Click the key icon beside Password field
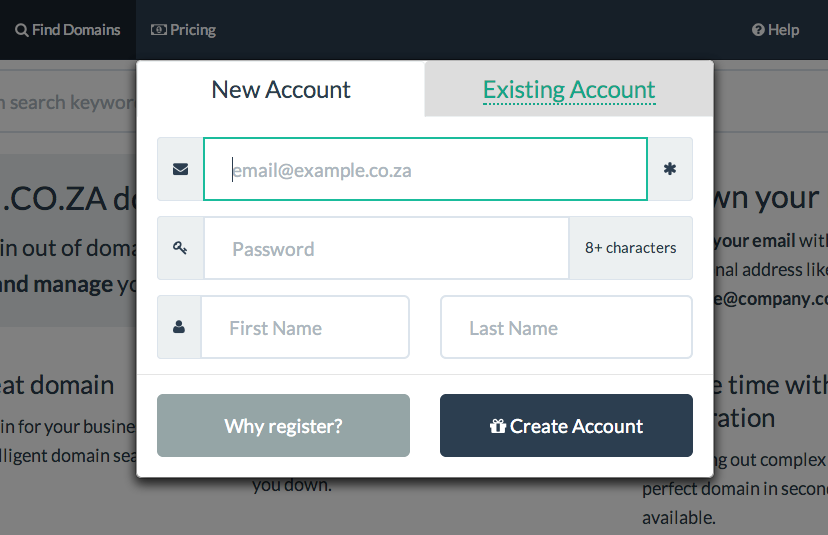828x535 pixels. point(180,248)
